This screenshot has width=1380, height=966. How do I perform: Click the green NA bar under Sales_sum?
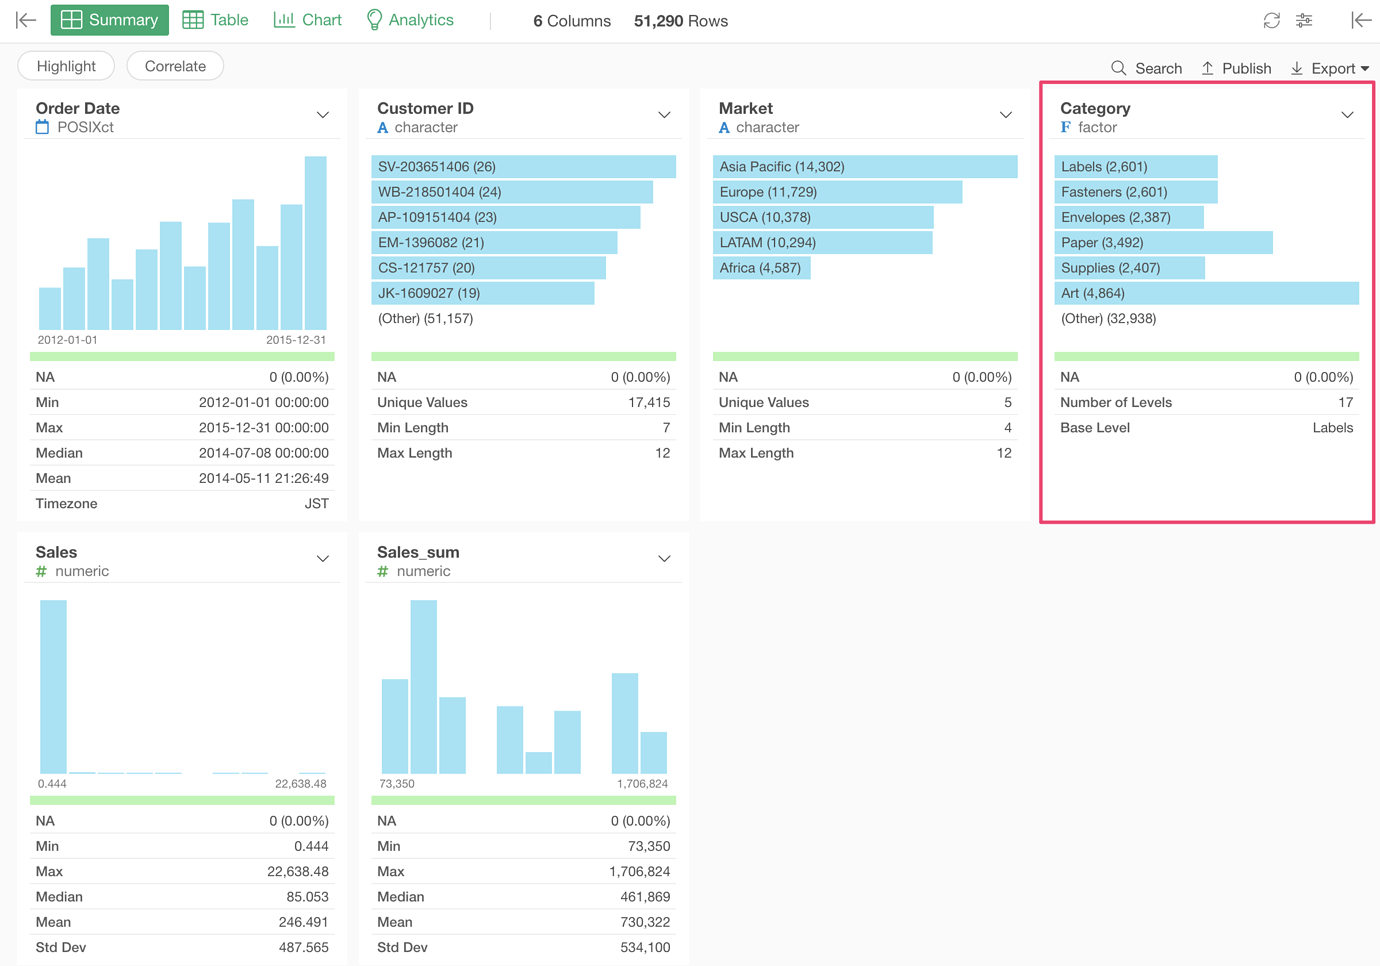click(523, 800)
